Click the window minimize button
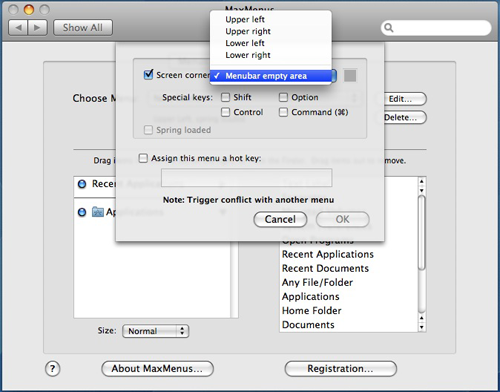This screenshot has width=500, height=392. [x=29, y=10]
